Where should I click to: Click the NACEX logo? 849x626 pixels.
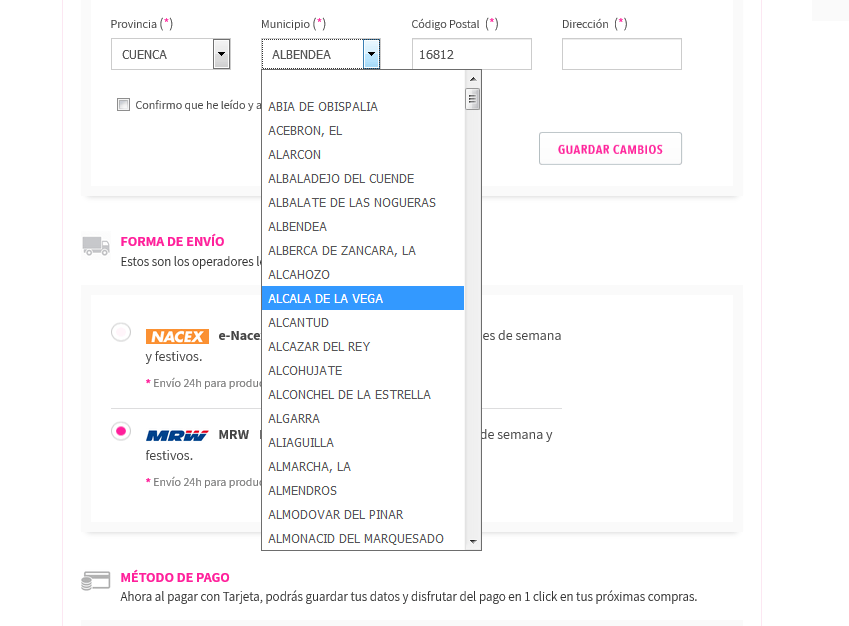click(177, 336)
